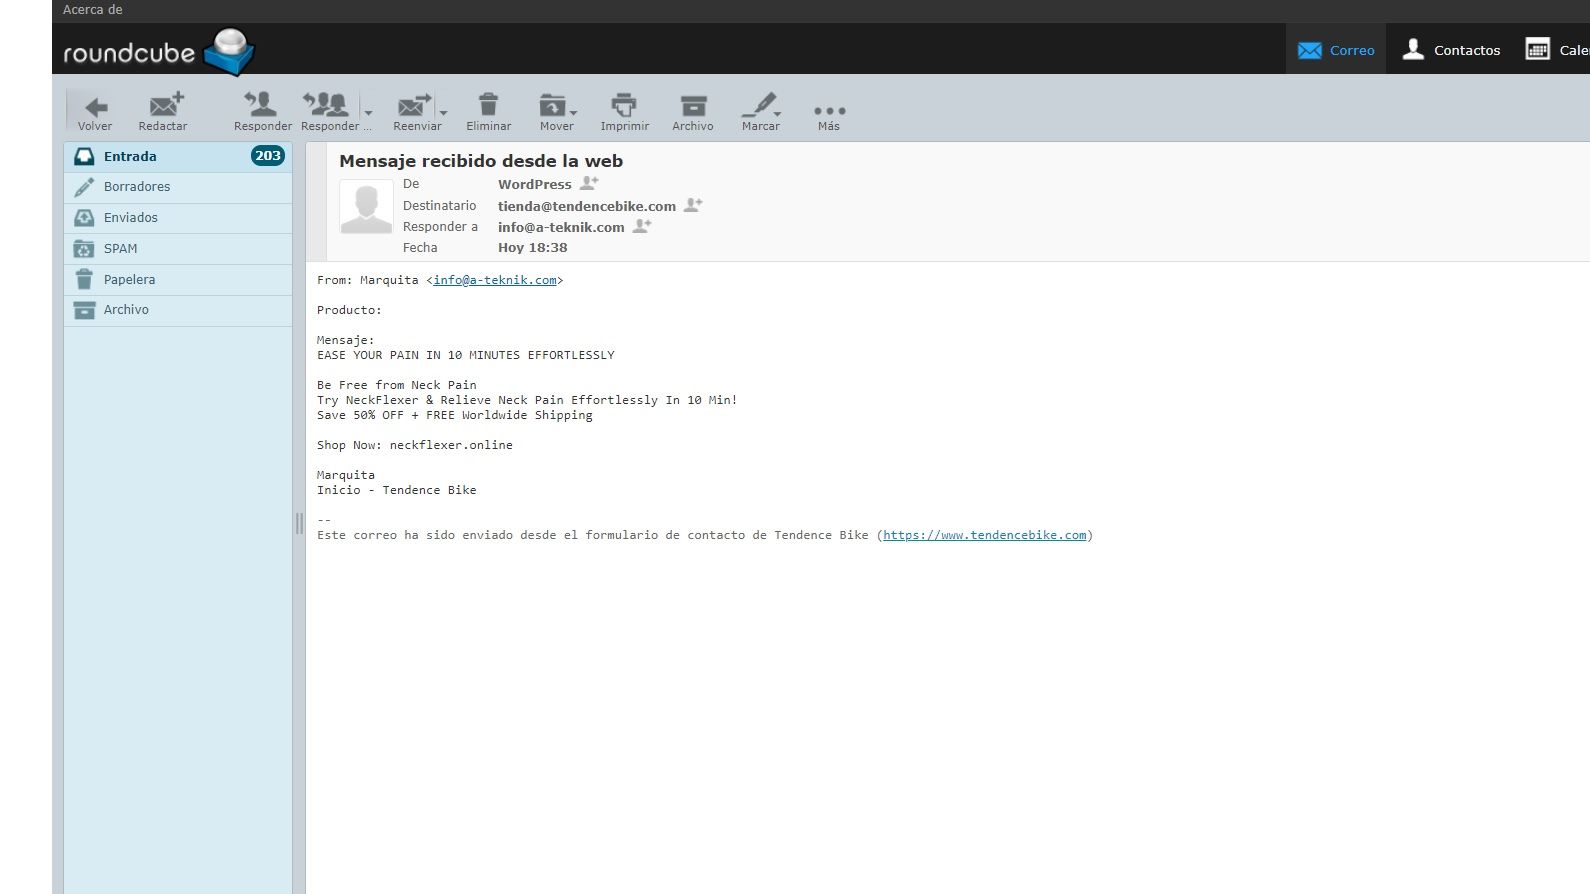The image size is (1590, 894).
Task: Click the message subject Mensaje recibido desde la web
Action: tap(481, 161)
